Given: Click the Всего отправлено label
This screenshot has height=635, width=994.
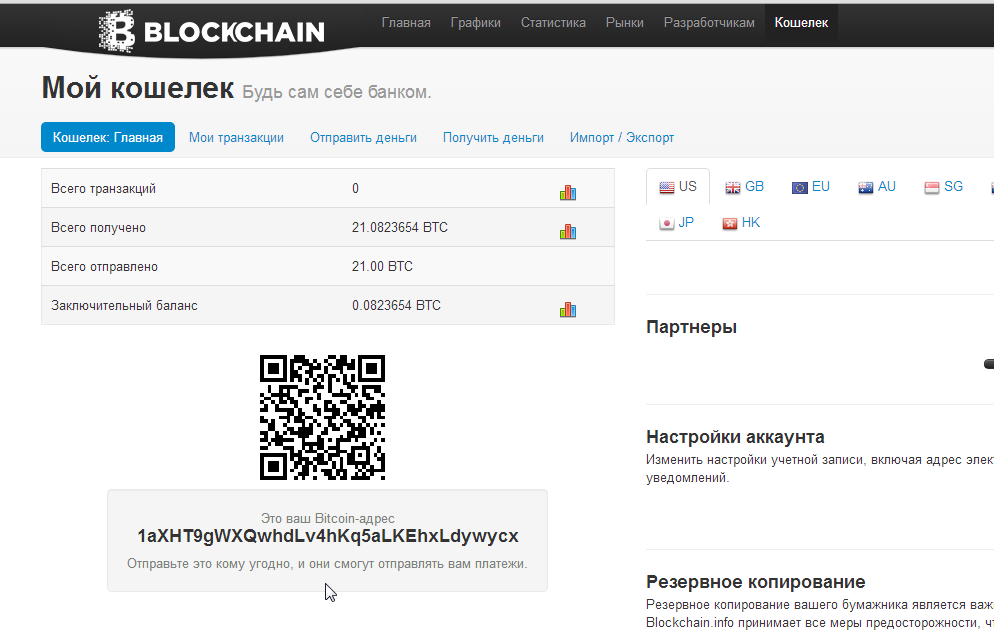Looking at the screenshot, I should pyautogui.click(x=105, y=267).
